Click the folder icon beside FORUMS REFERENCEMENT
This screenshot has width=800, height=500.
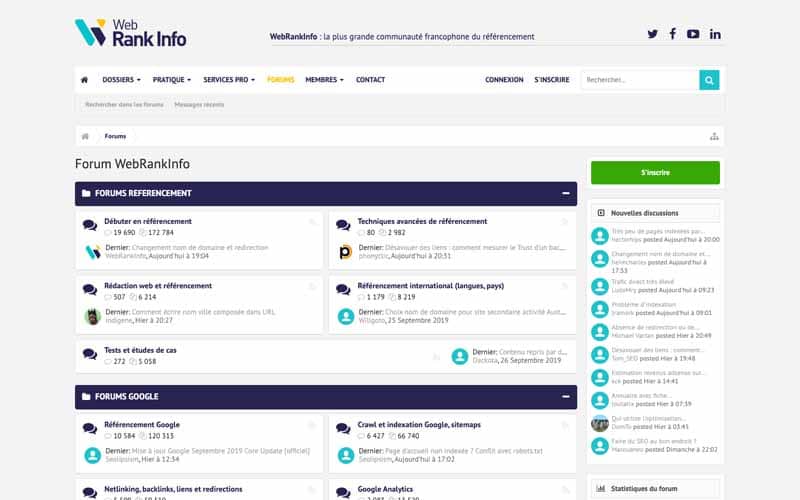coord(86,193)
